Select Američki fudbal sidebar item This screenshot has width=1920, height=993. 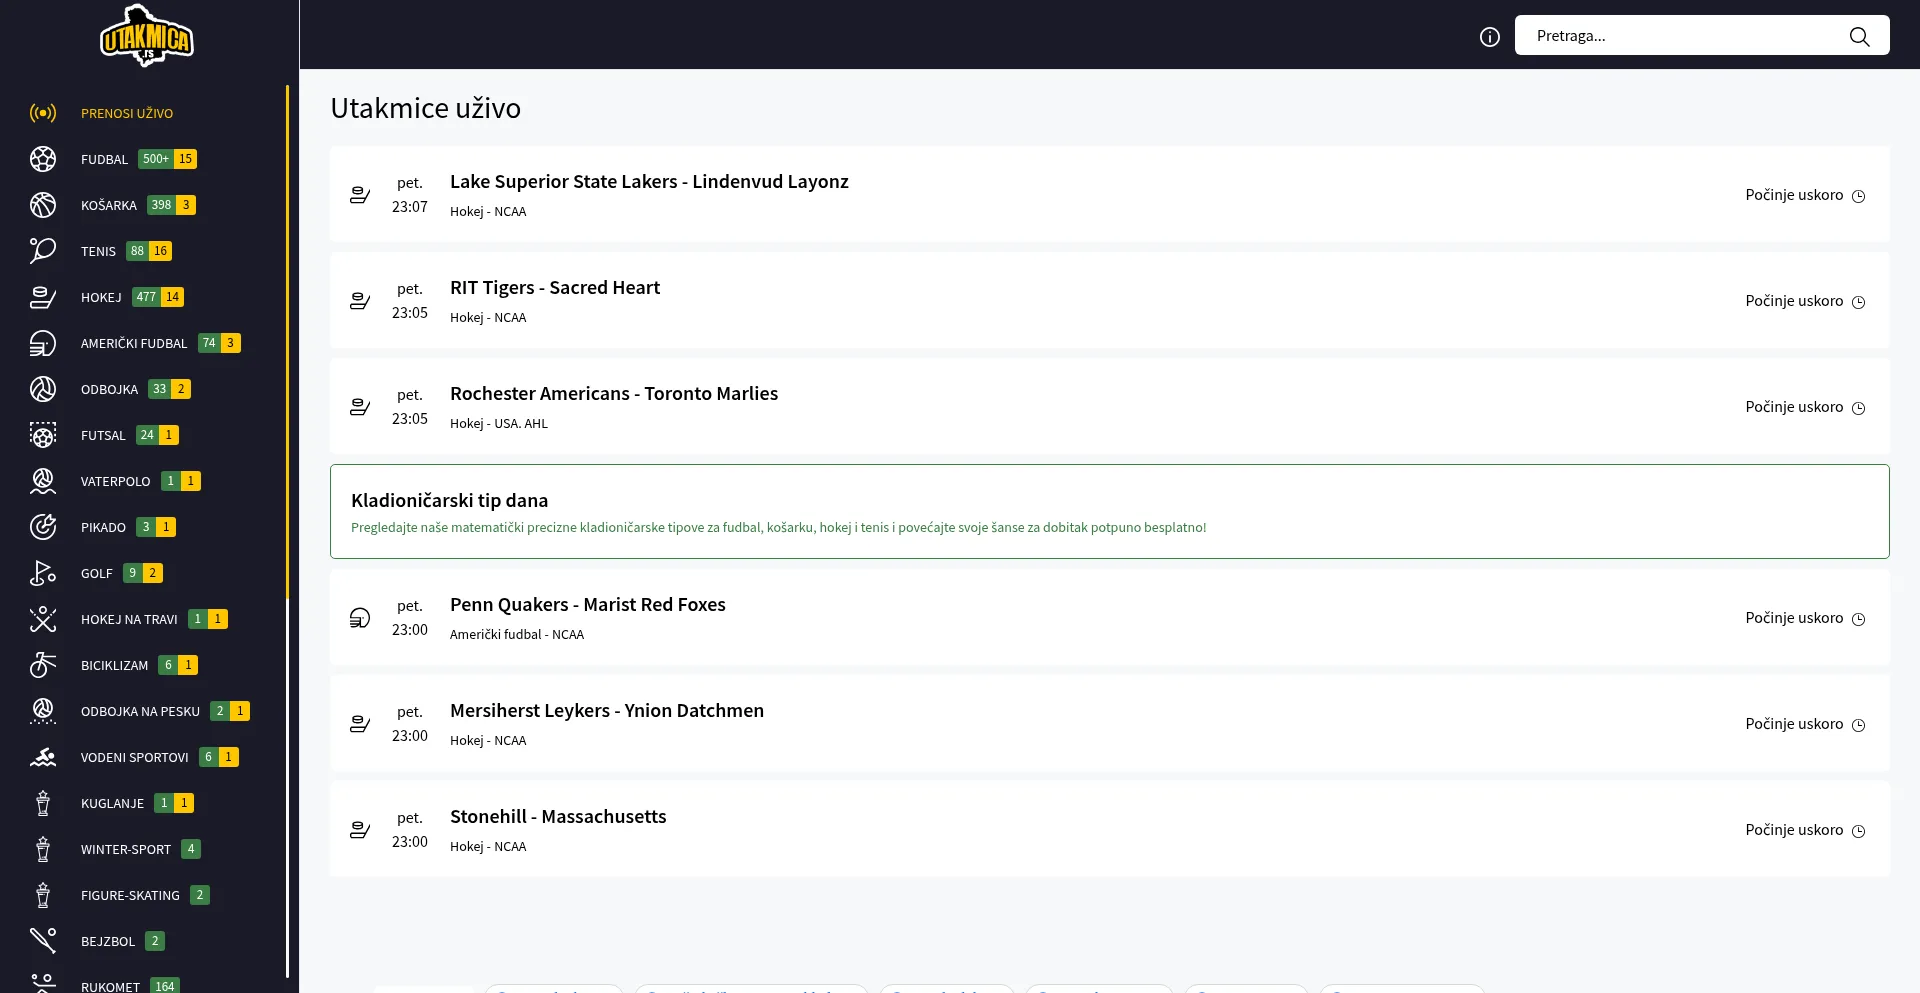[134, 343]
